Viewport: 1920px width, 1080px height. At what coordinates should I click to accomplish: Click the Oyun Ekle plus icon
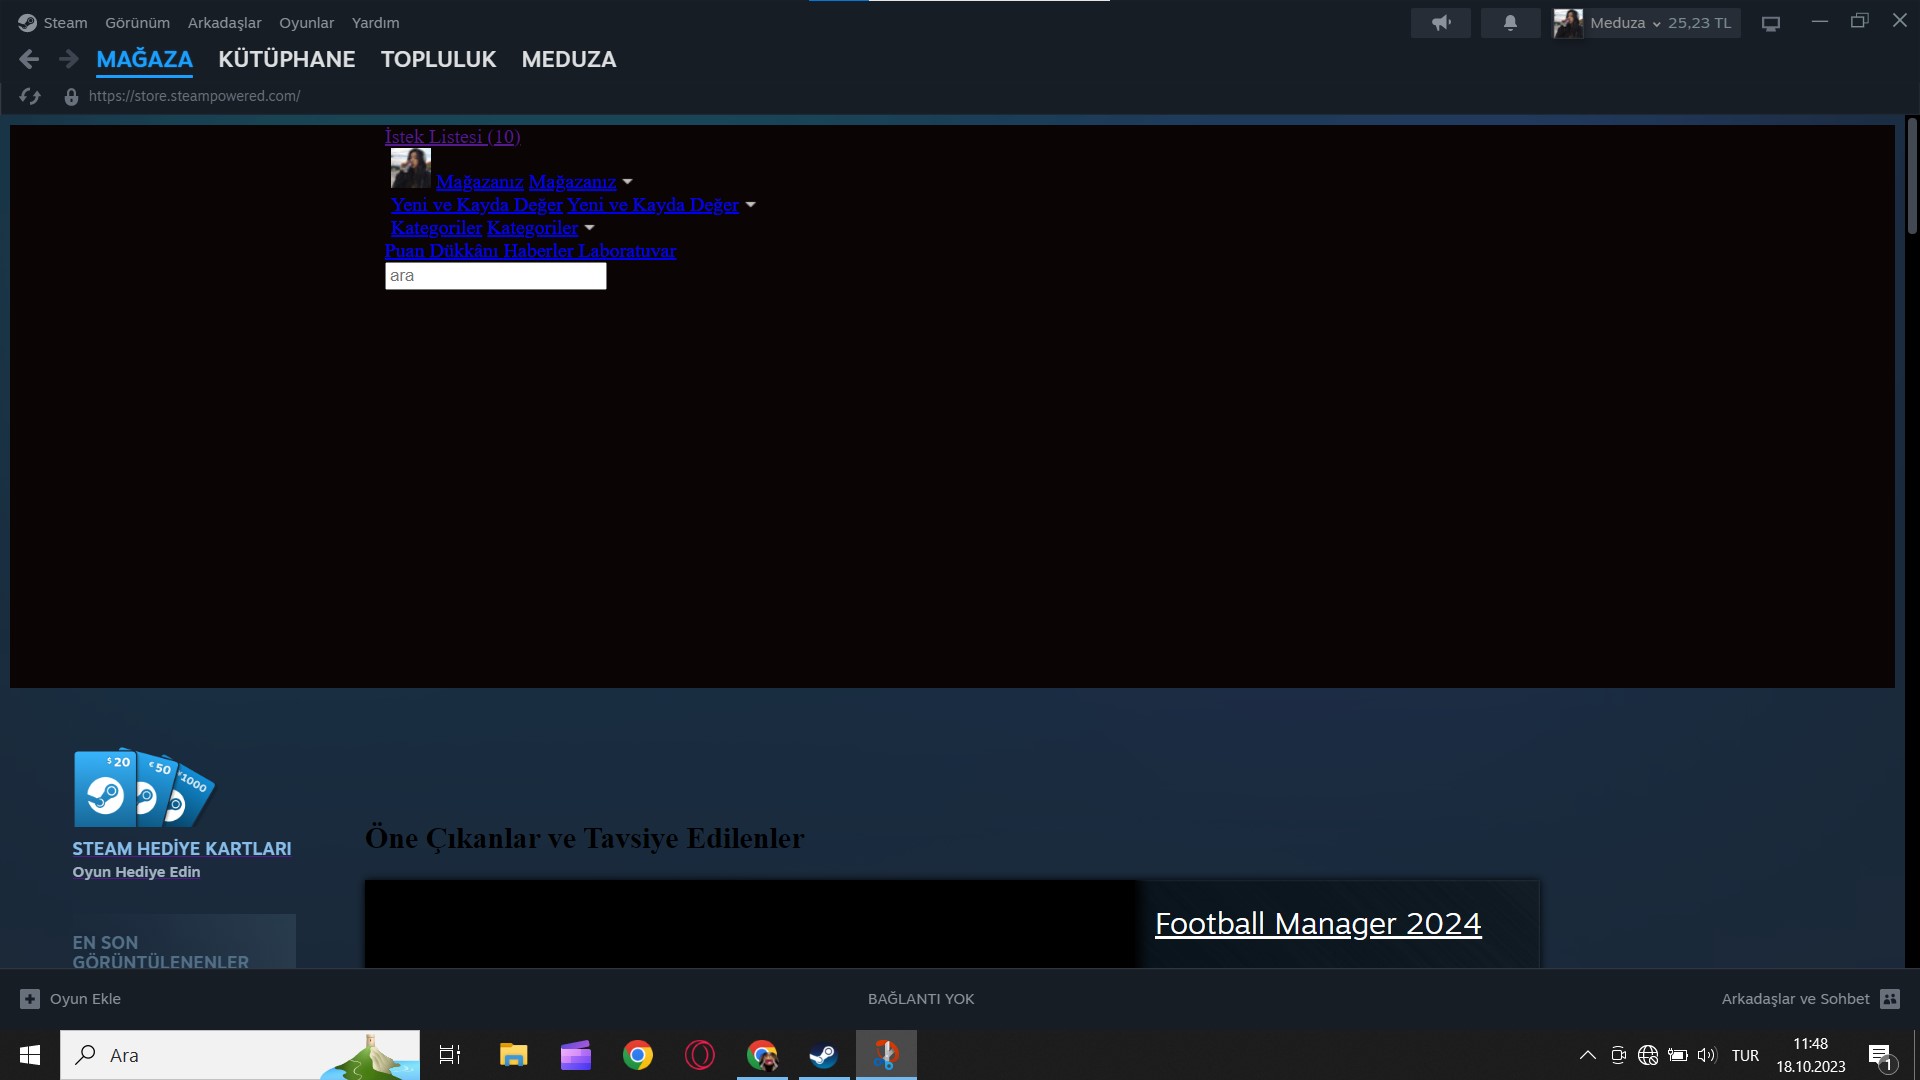tap(30, 999)
